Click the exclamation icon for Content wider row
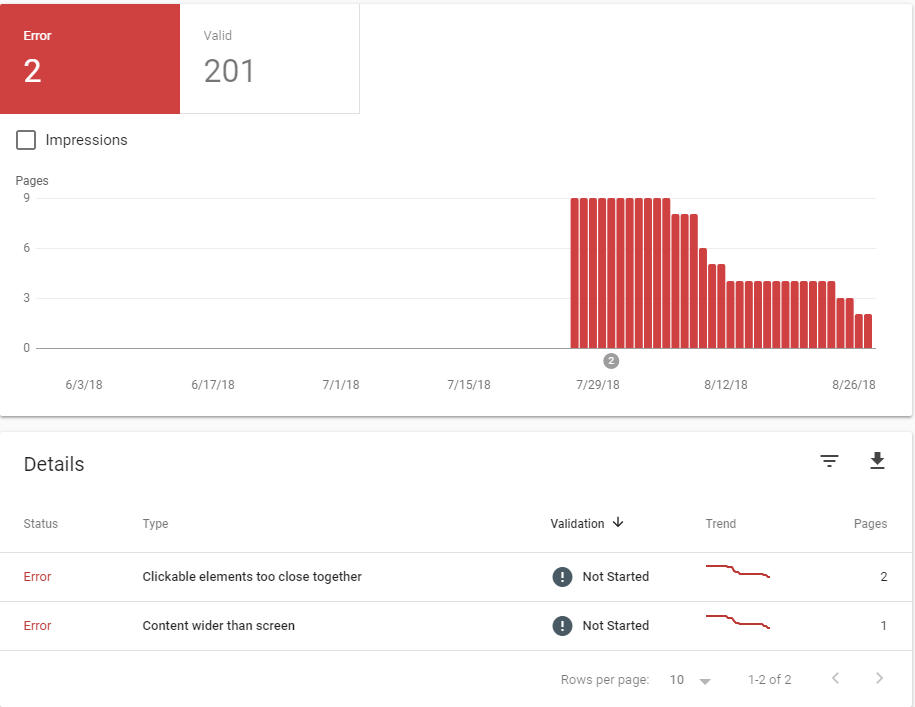 [x=562, y=626]
